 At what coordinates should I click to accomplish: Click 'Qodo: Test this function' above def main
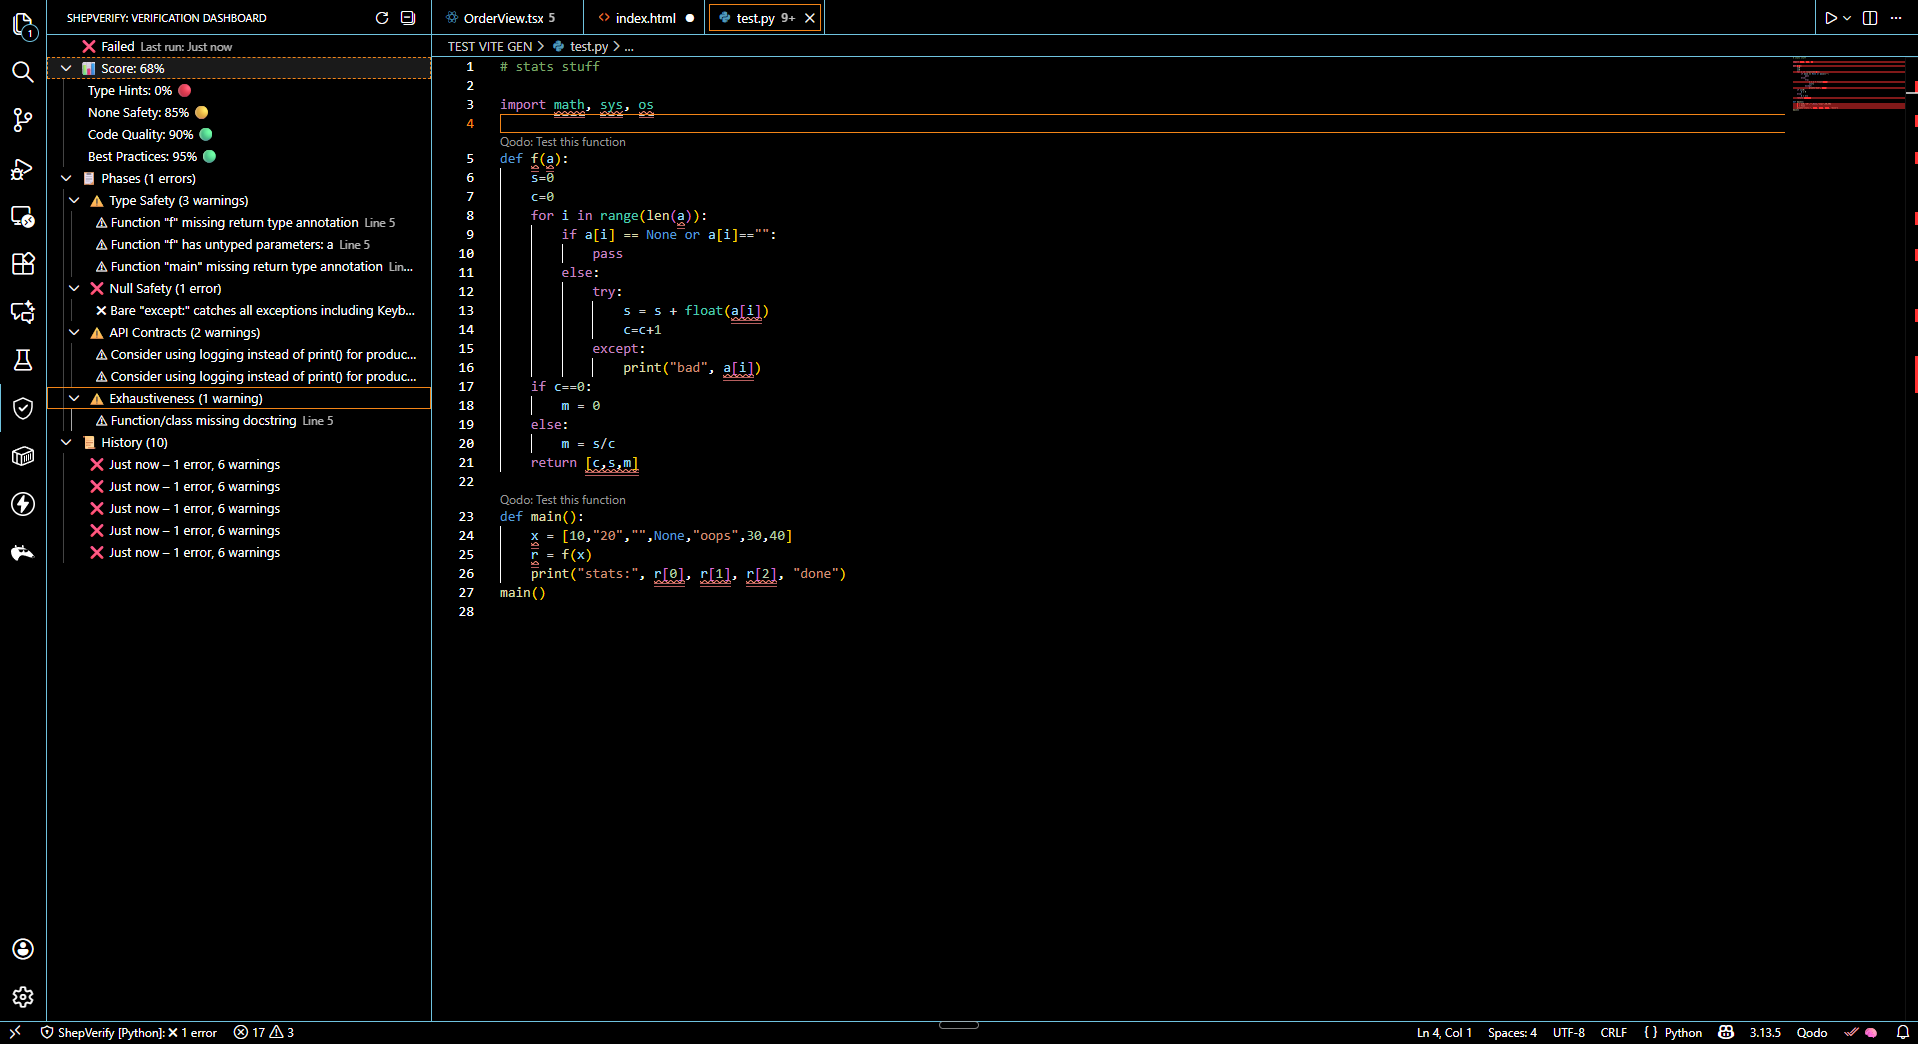click(562, 499)
